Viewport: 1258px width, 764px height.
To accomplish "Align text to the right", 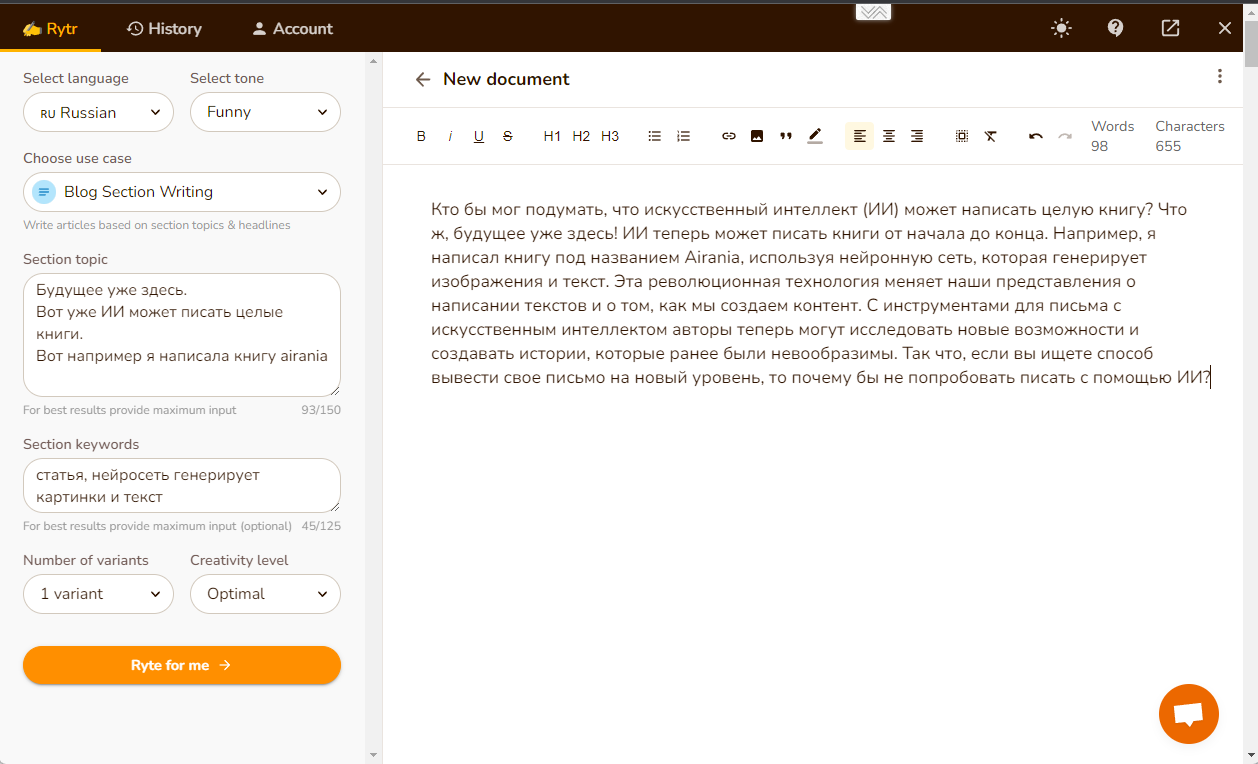I will coord(917,136).
